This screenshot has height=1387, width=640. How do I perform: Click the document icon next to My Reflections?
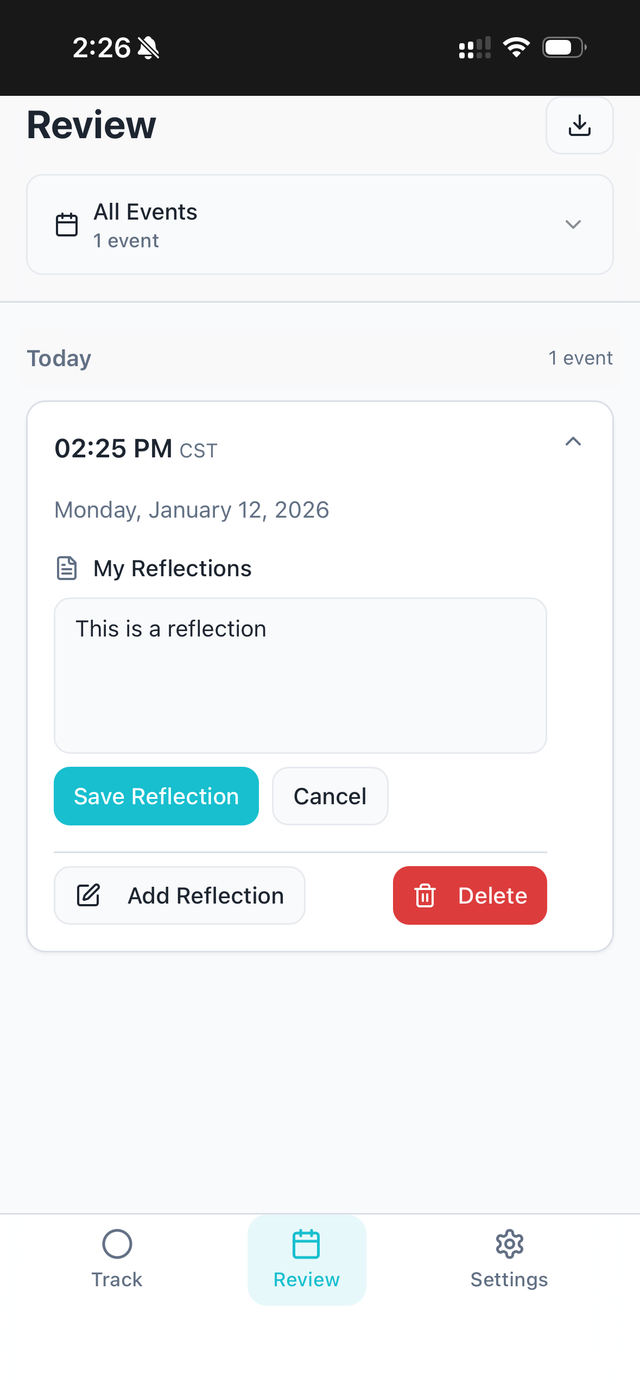pos(66,567)
